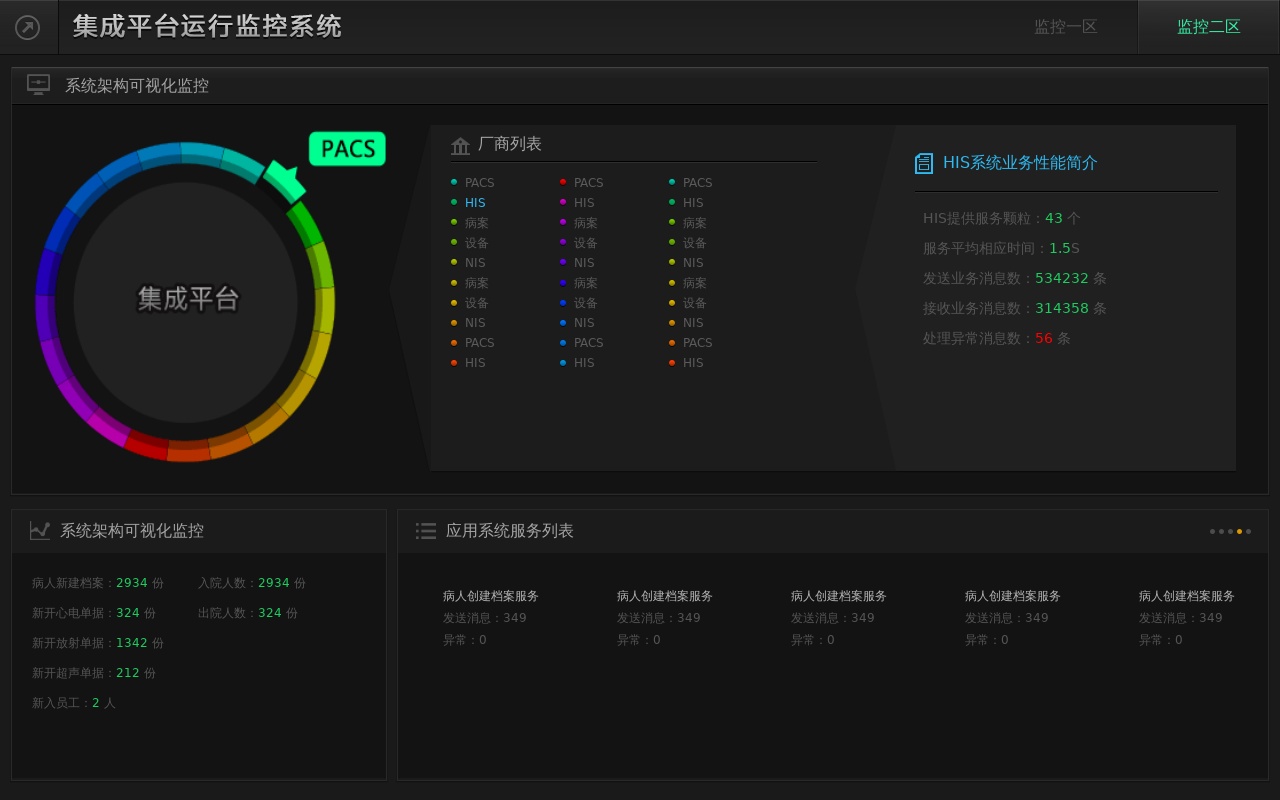Image resolution: width=1280 pixels, height=800 pixels.
Task: Open the 设备 vendor entry with the purple dot
Action: pos(586,243)
